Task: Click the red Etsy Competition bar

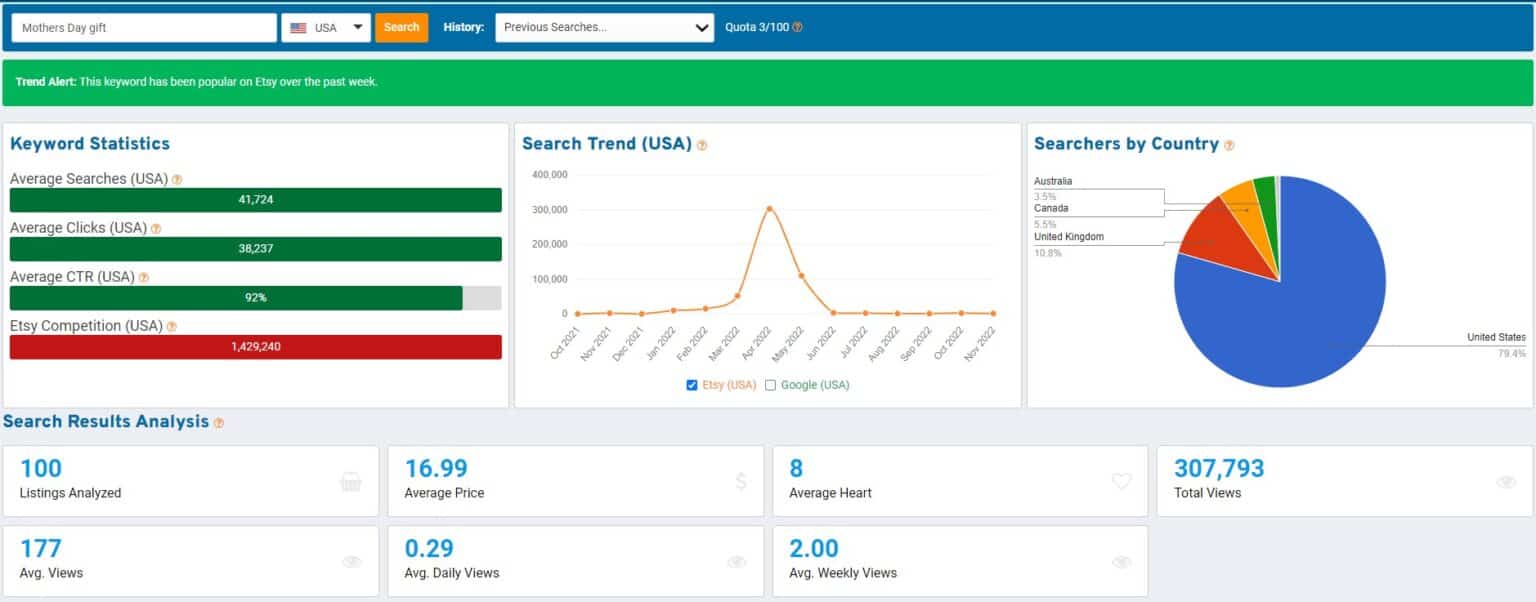Action: coord(256,347)
